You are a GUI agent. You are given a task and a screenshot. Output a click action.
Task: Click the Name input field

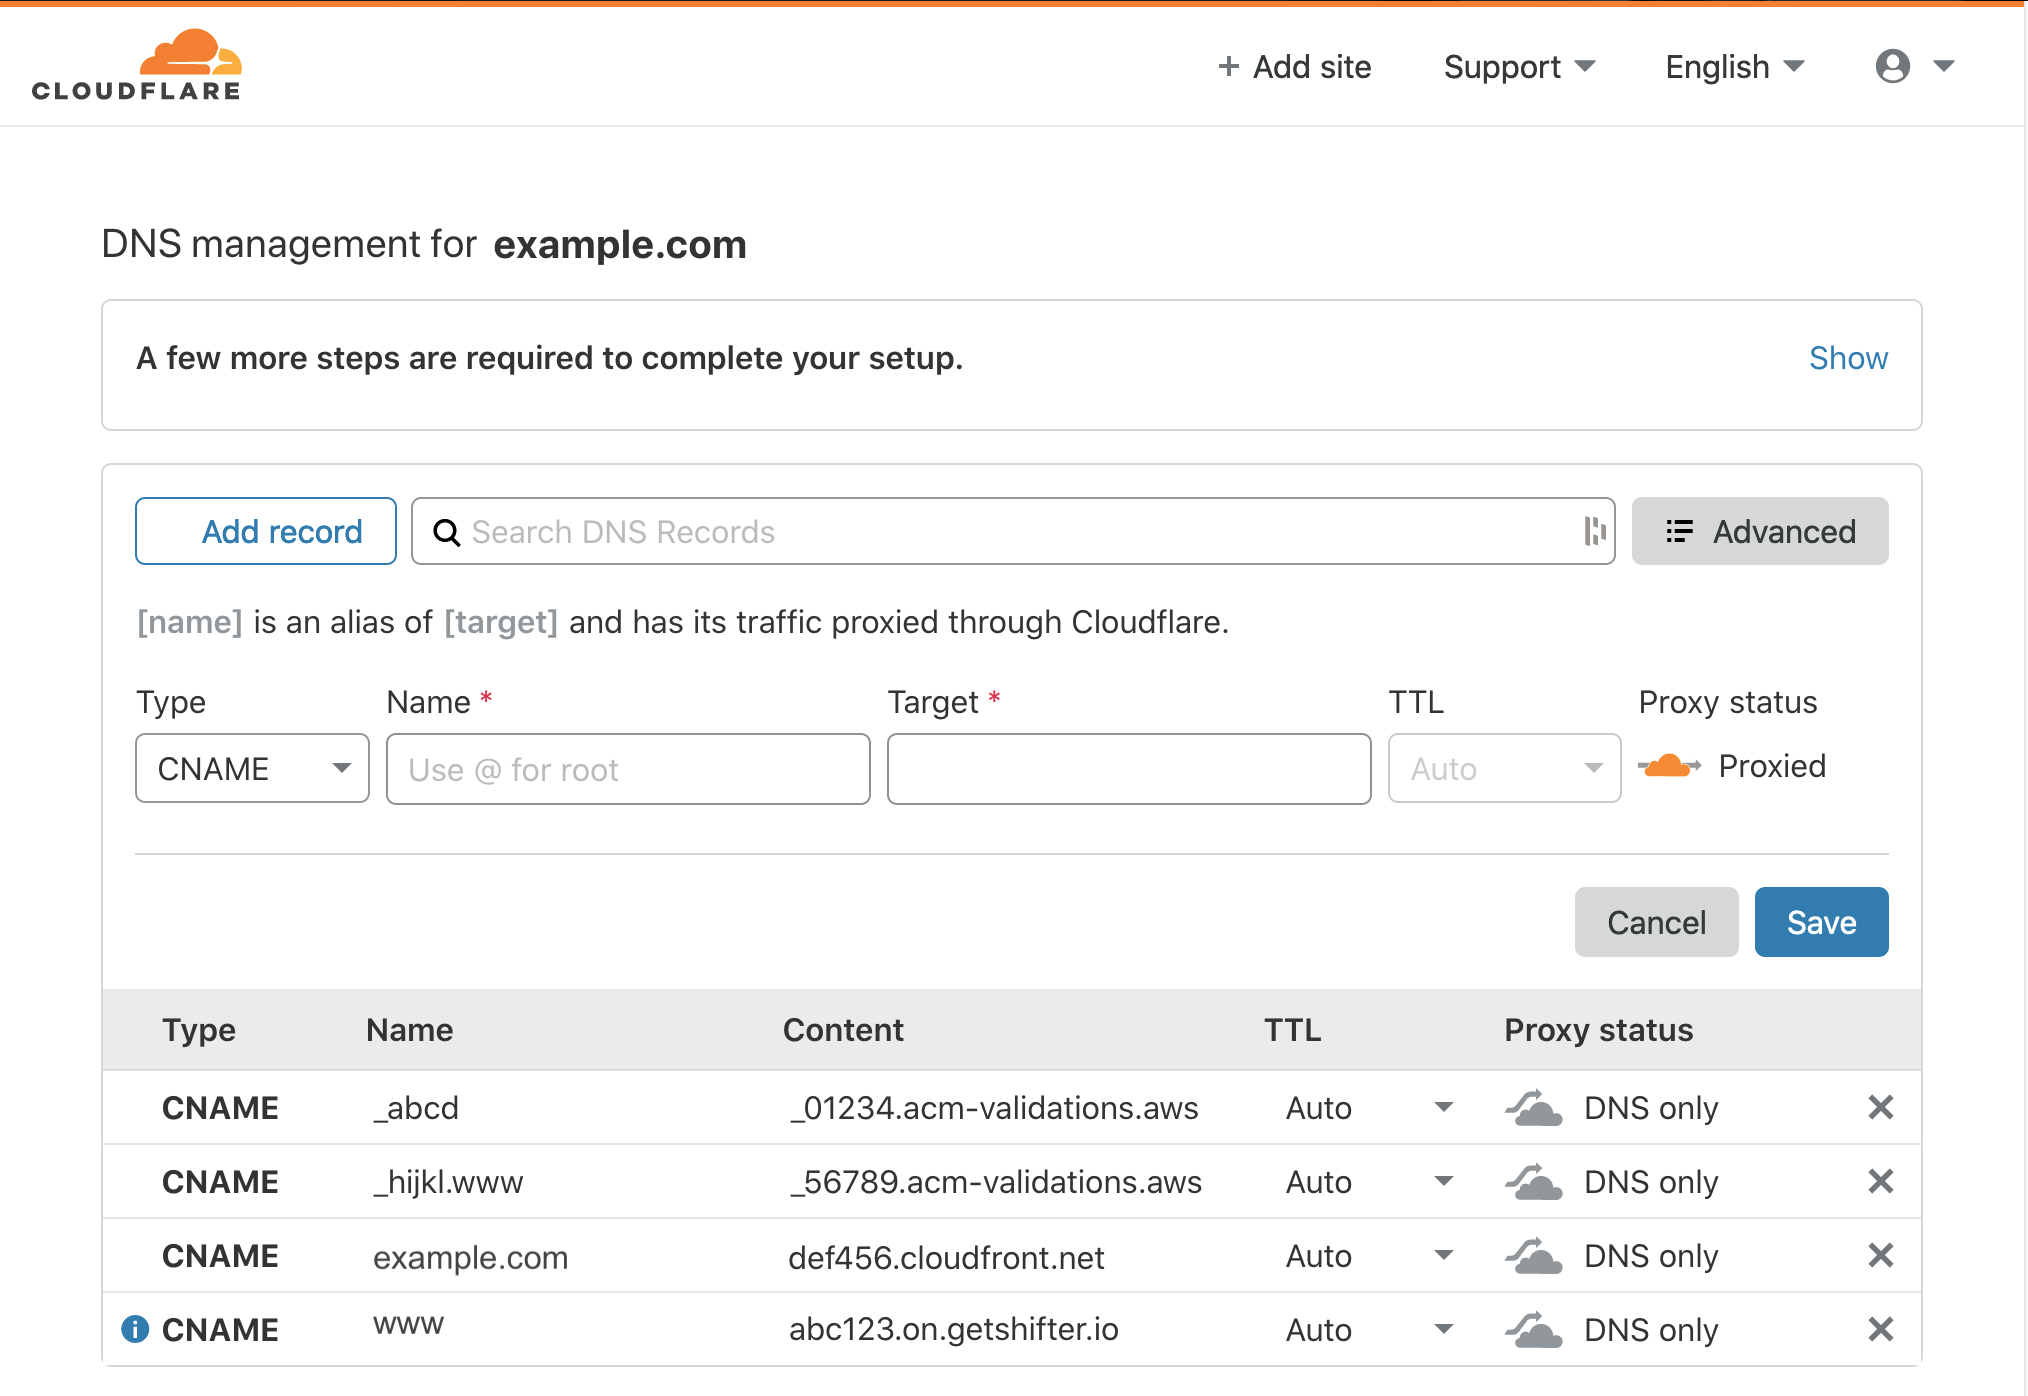pyautogui.click(x=628, y=768)
